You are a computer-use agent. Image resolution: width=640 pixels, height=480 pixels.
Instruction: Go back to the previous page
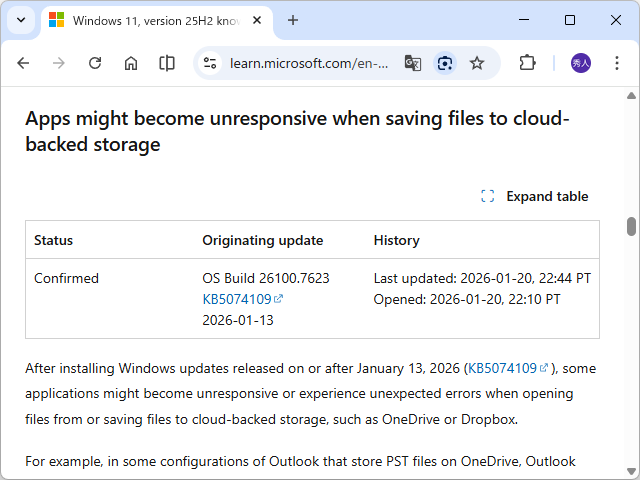(23, 63)
